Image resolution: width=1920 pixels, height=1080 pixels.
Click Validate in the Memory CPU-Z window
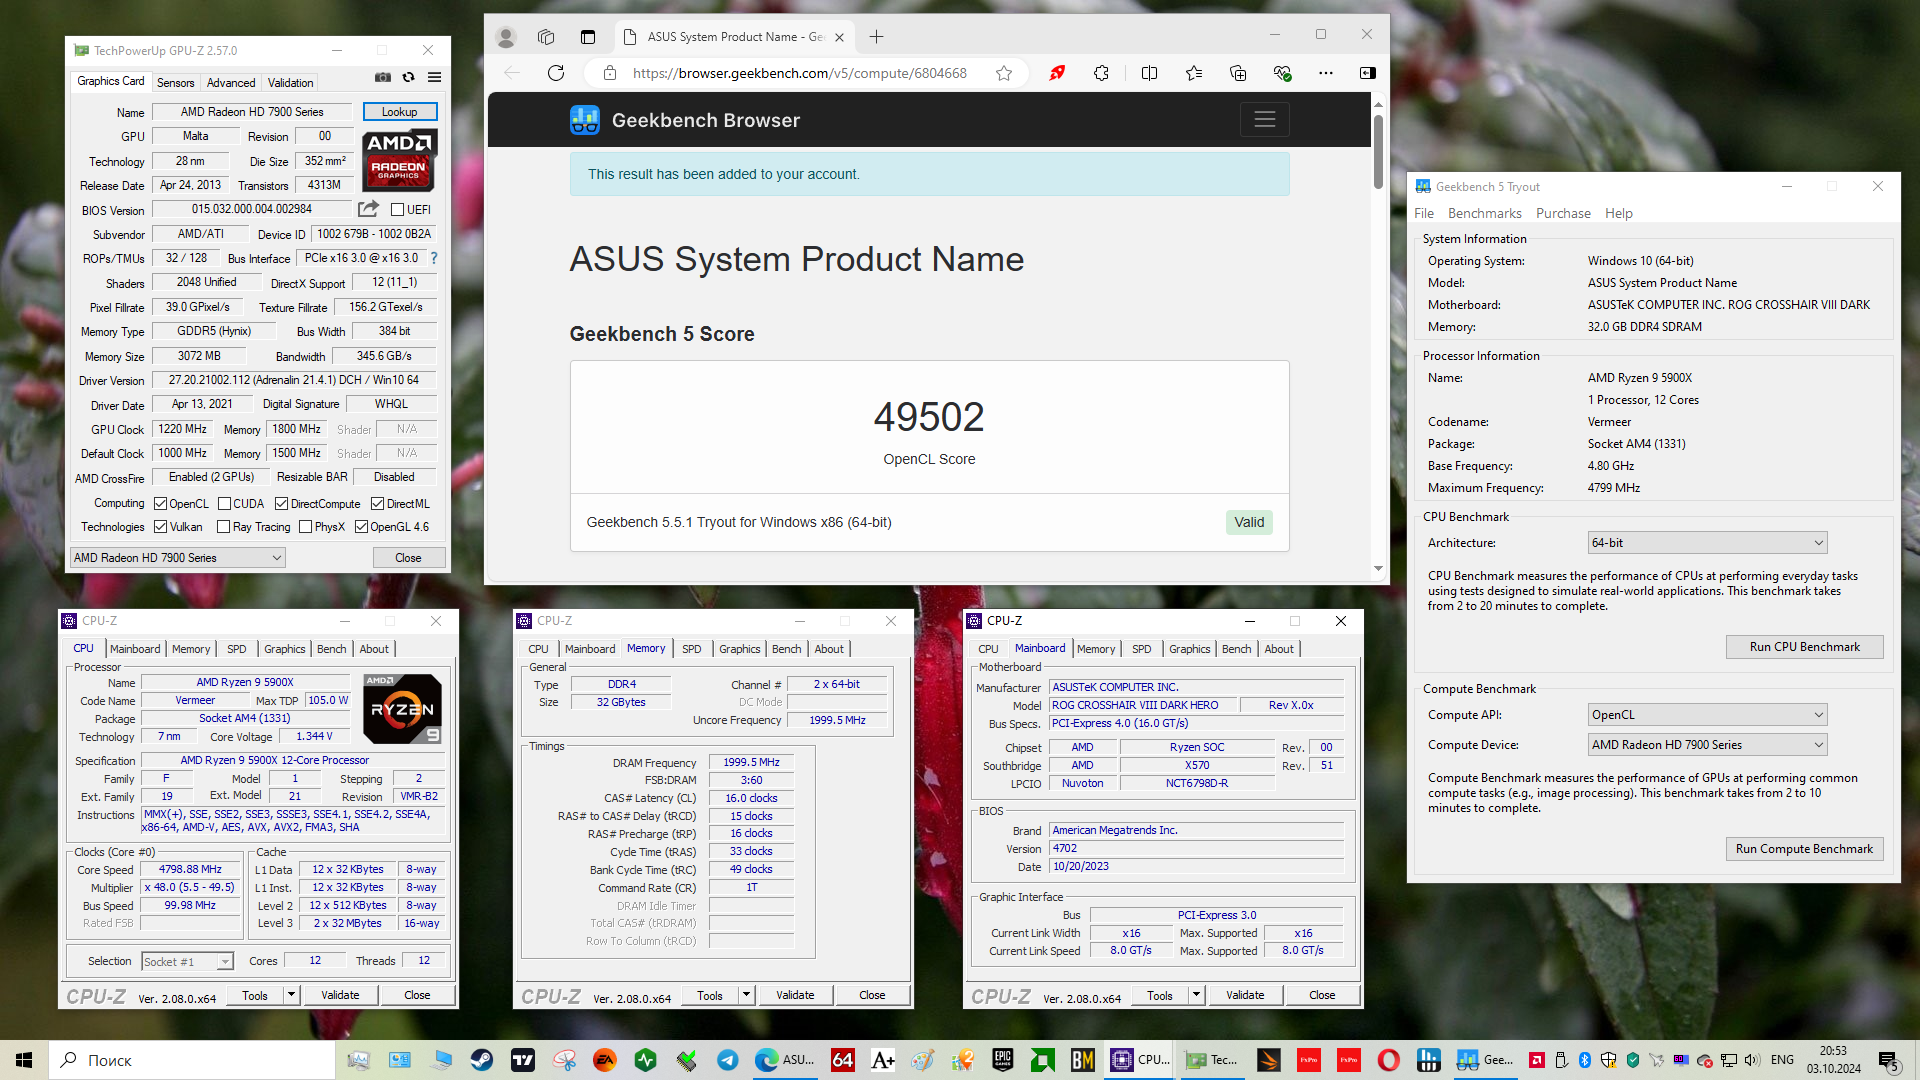coord(795,995)
